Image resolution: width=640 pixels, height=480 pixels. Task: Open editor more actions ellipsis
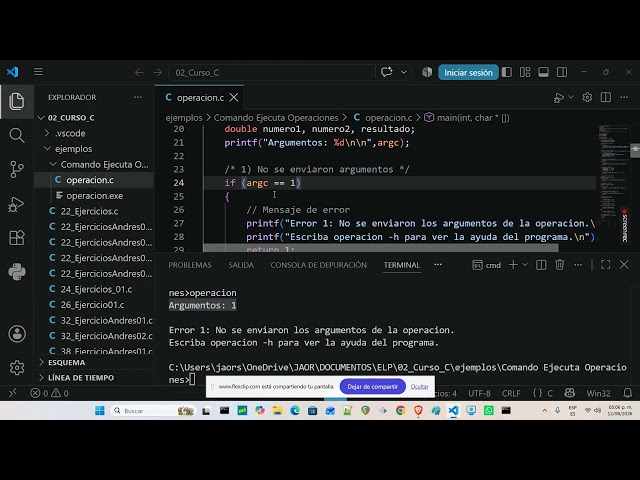click(x=624, y=97)
